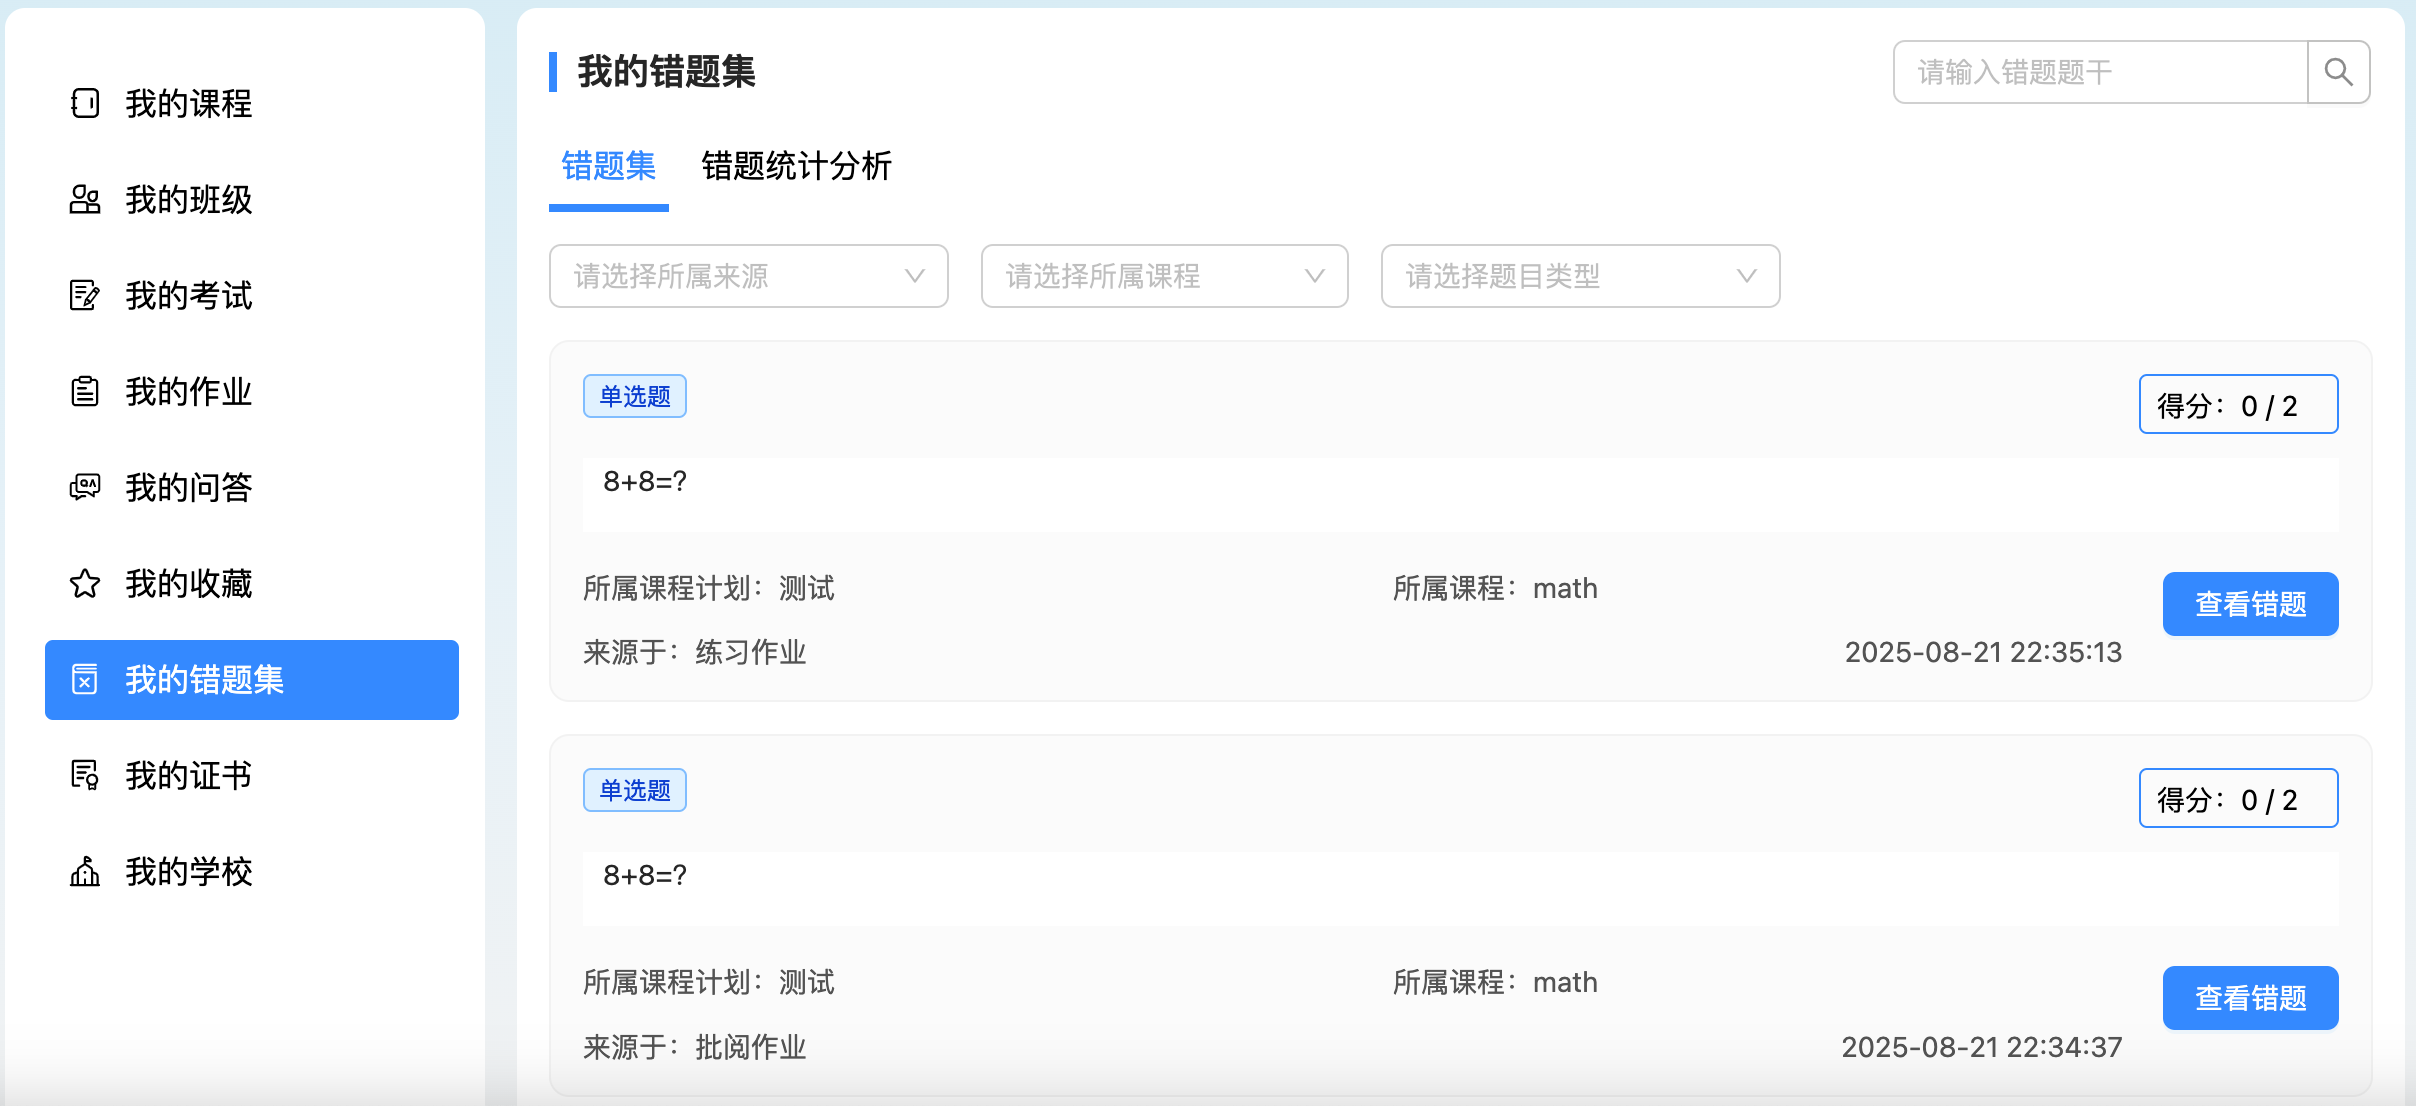Viewport: 2416px width, 1106px height.
Task: Click the 我的作业 clipboard icon
Action: click(x=85, y=391)
